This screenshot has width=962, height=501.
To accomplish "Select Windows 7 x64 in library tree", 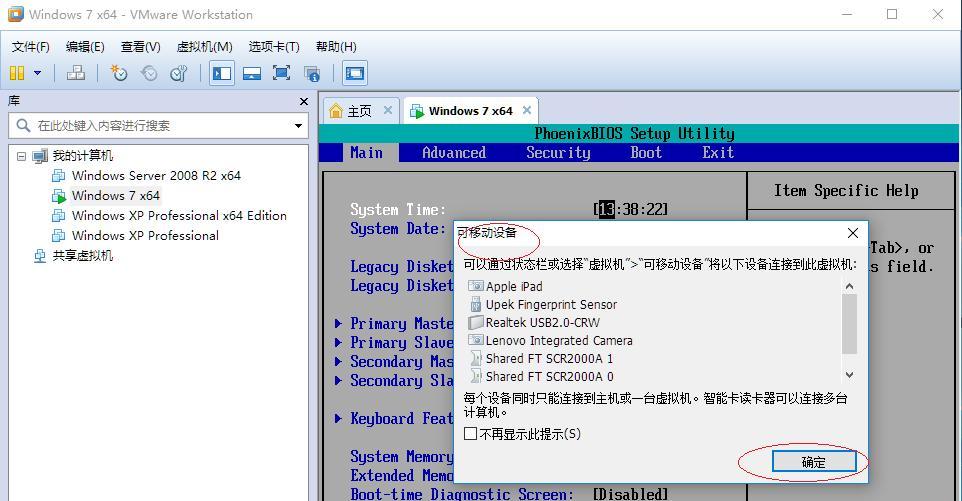I will coord(115,196).
